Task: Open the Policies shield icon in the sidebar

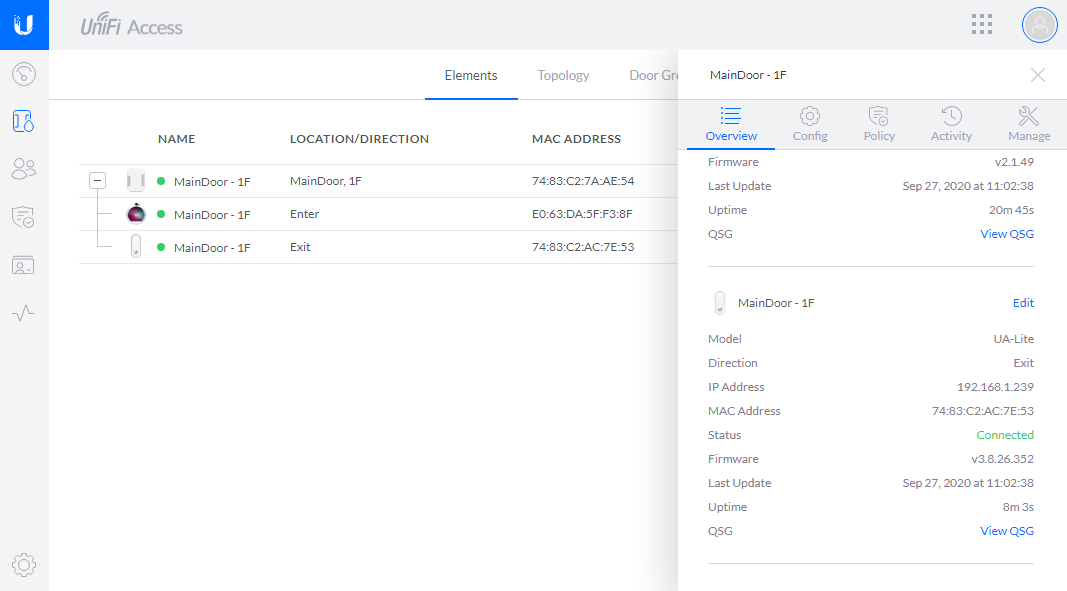Action: tap(24, 217)
